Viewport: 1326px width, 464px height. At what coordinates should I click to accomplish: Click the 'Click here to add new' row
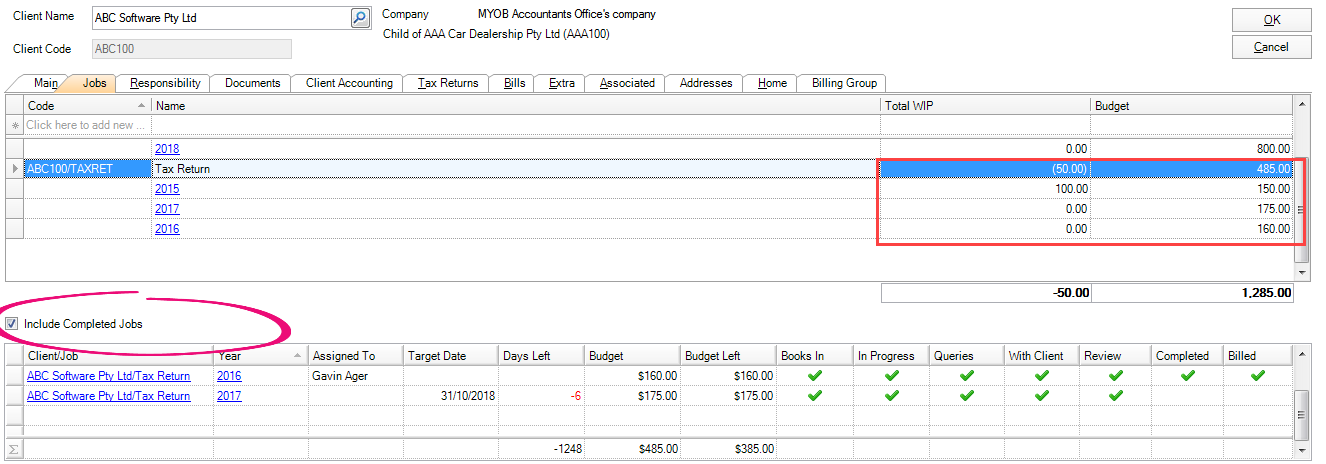[x=86, y=125]
